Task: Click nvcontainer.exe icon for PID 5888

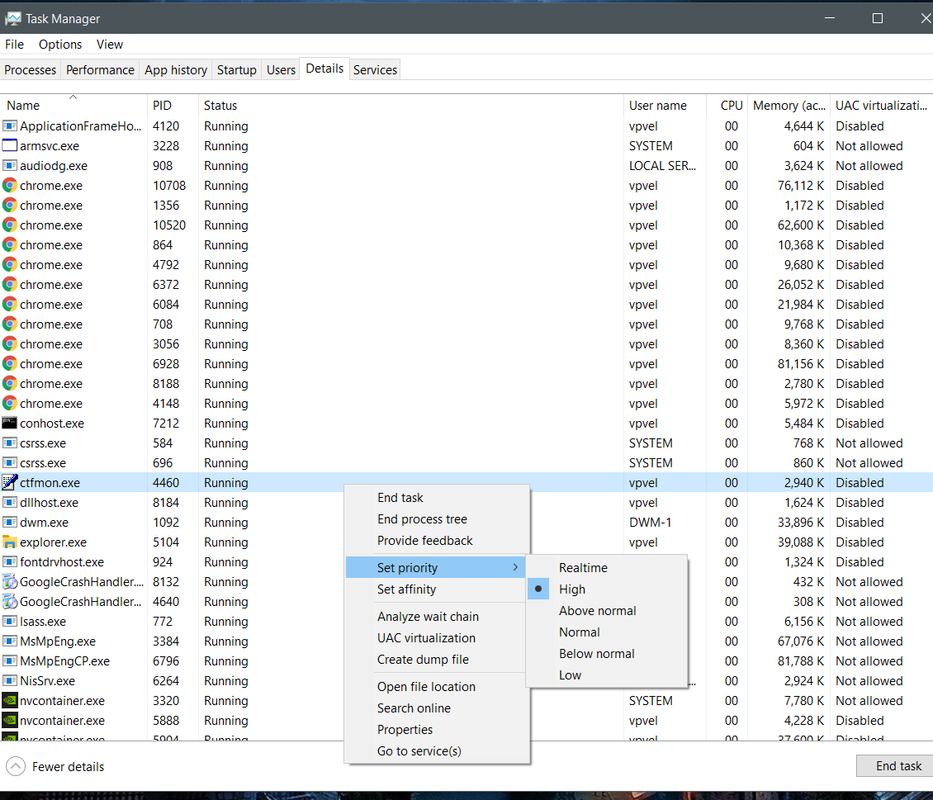Action: (x=10, y=720)
